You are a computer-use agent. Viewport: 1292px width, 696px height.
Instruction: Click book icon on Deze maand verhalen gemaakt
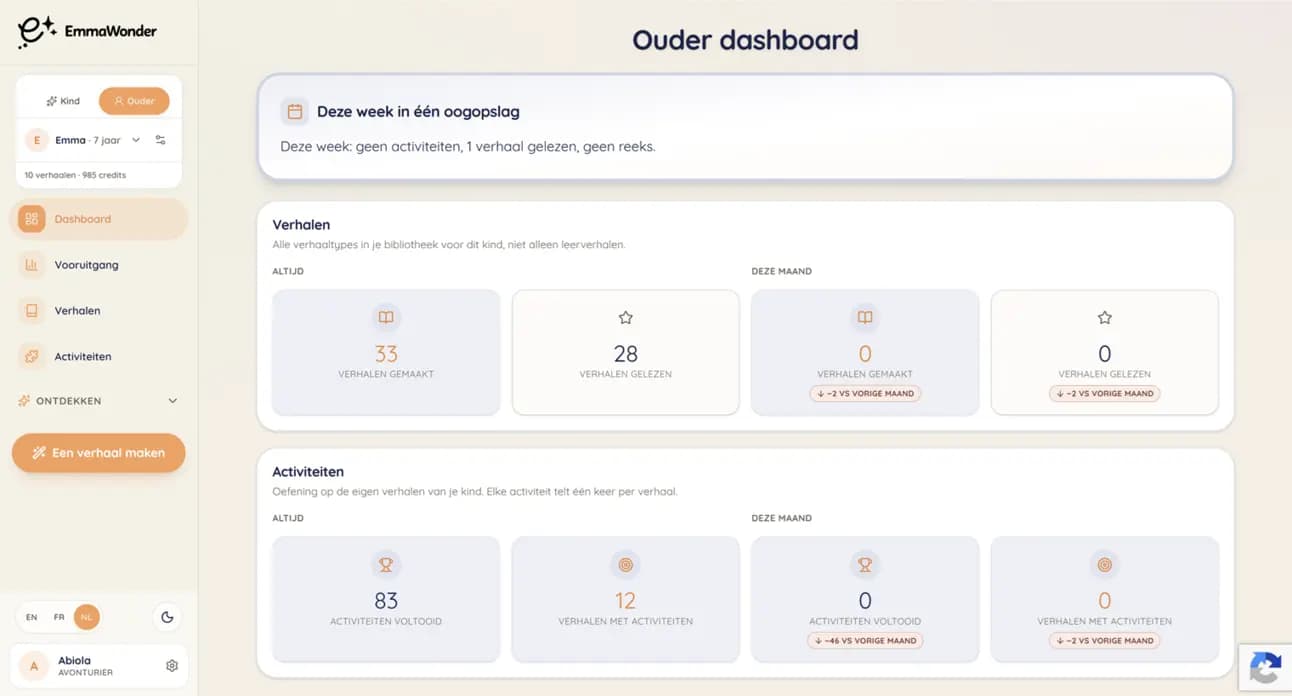click(865, 318)
